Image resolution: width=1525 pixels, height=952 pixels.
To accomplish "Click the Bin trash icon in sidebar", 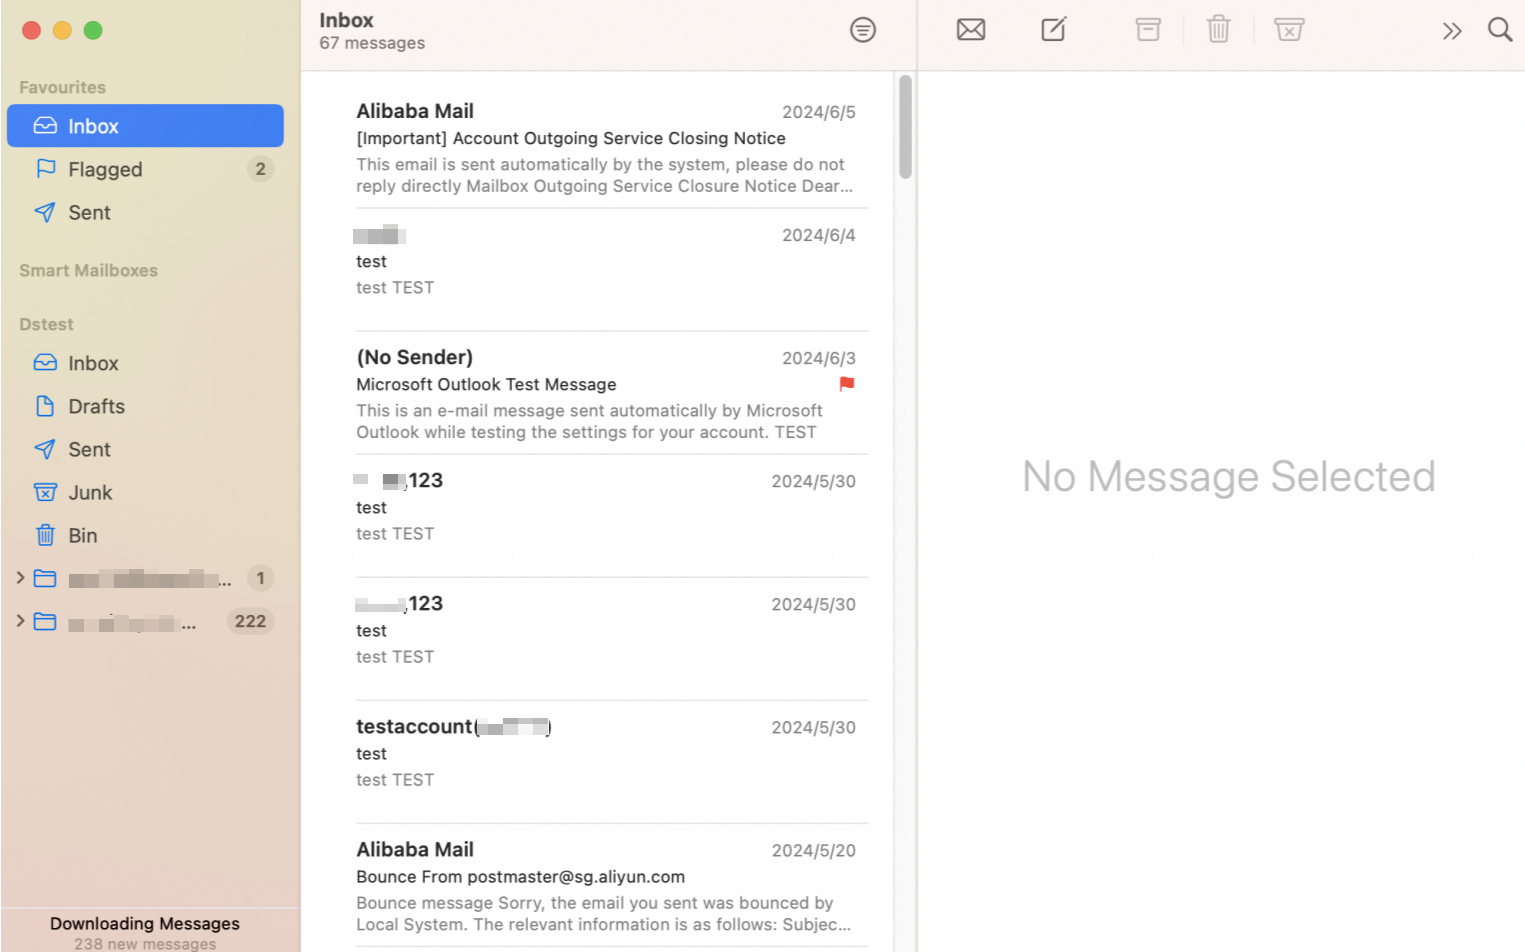I will tap(45, 535).
